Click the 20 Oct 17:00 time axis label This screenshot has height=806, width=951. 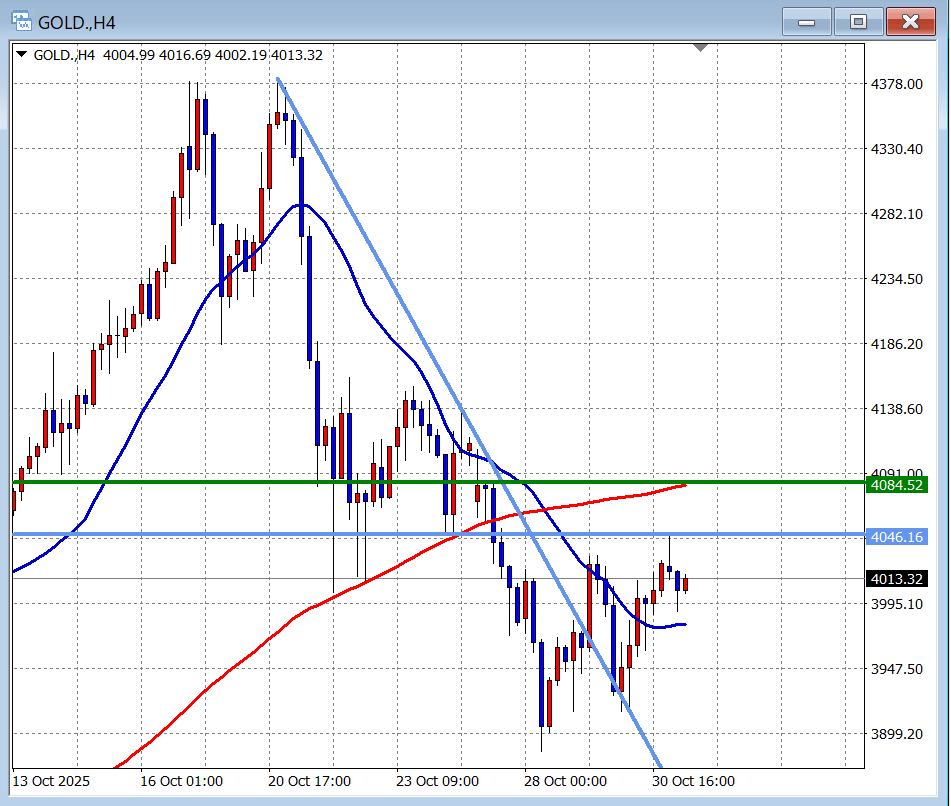click(310, 781)
